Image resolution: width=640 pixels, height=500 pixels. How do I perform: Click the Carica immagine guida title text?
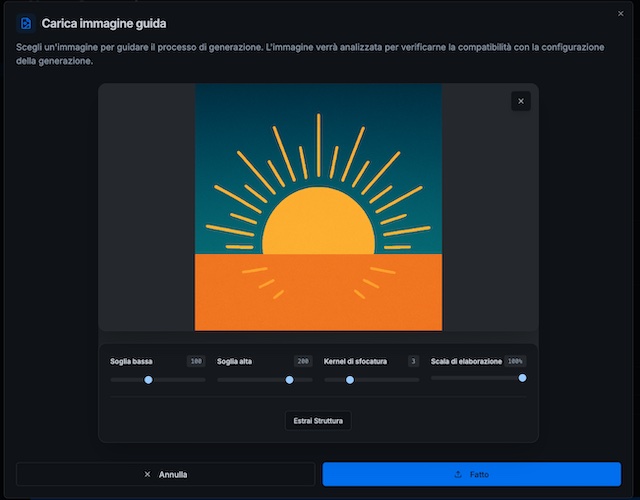pos(104,23)
